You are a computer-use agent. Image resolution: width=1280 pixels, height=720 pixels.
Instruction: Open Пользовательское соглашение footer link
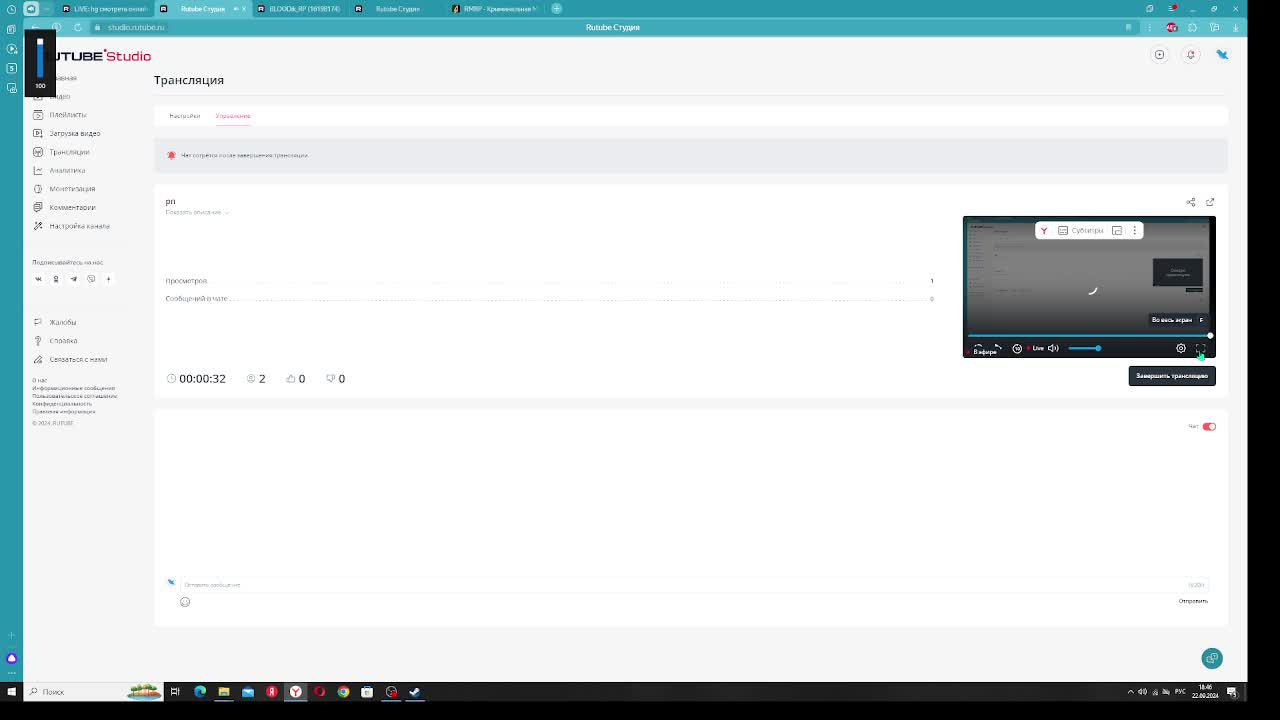point(74,396)
